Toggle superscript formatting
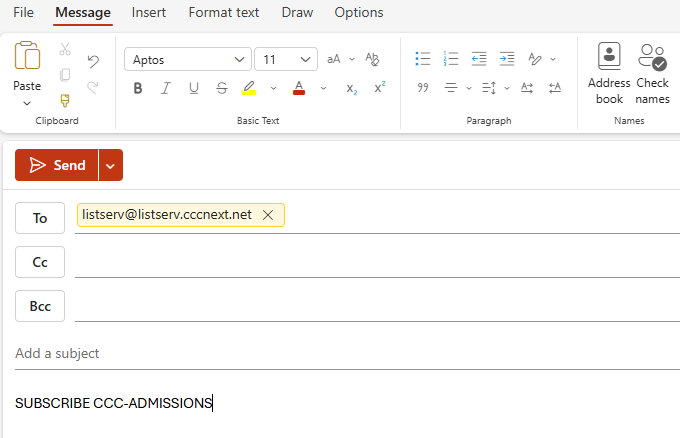This screenshot has height=438, width=680. 379,88
